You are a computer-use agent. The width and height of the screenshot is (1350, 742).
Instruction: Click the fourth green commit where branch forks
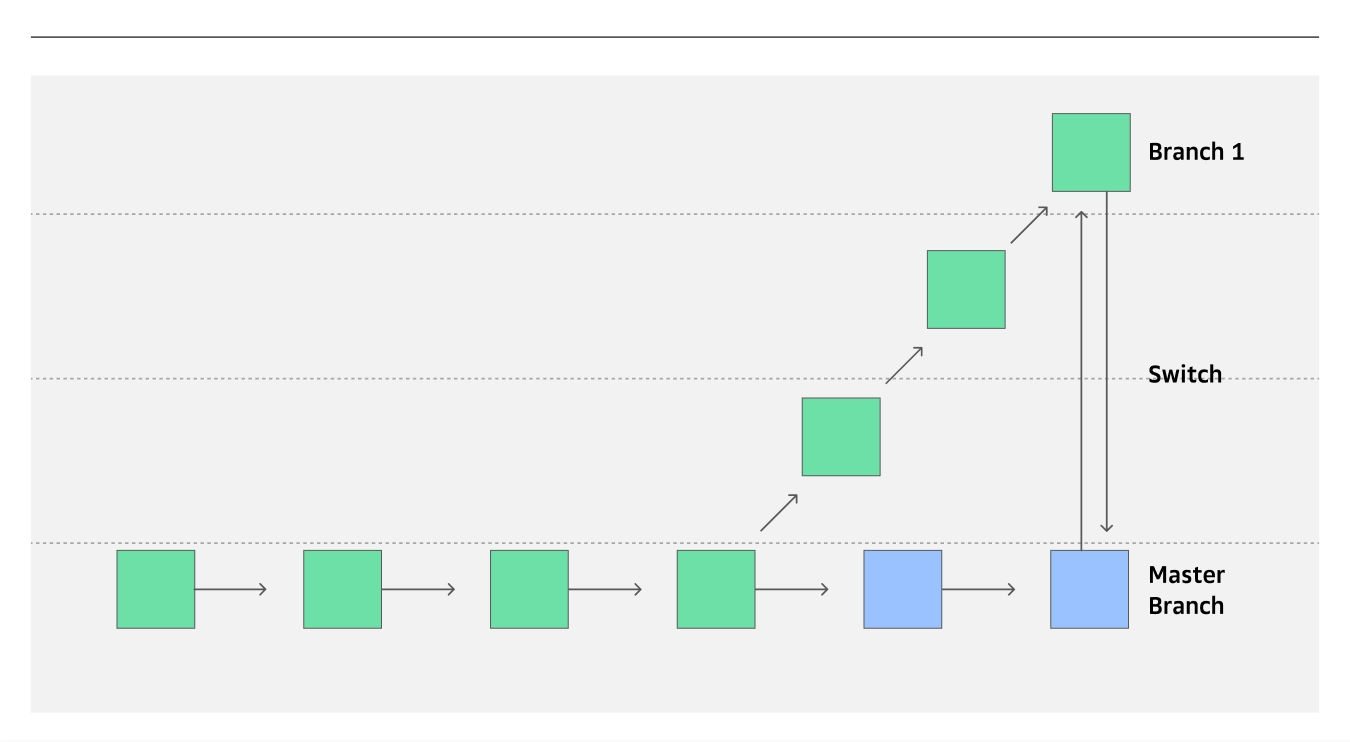[x=716, y=589]
